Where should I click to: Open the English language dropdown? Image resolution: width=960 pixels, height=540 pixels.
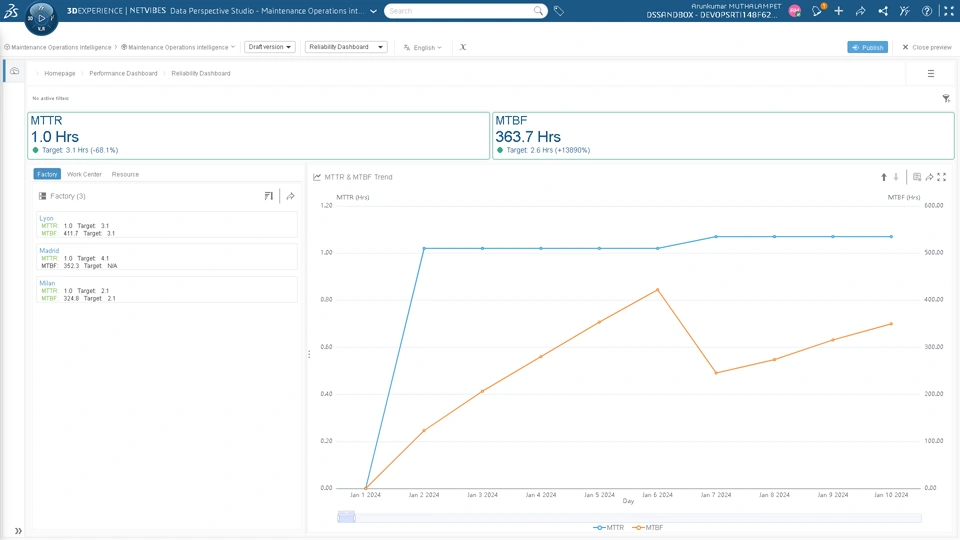click(x=423, y=47)
